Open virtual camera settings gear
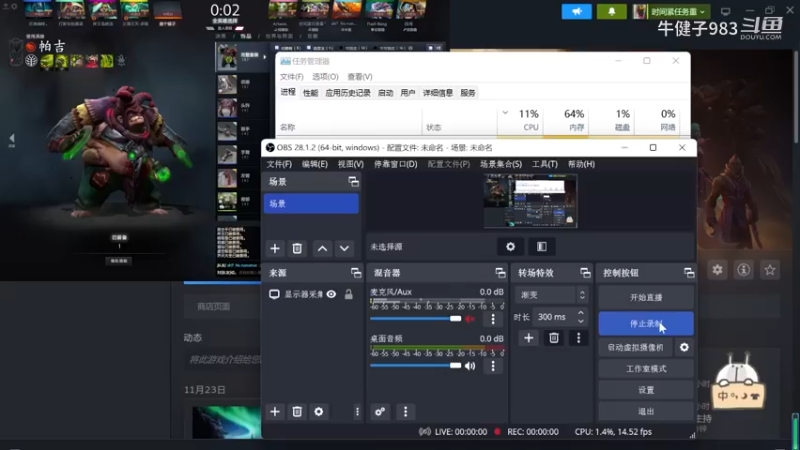The image size is (800, 450). pos(684,347)
